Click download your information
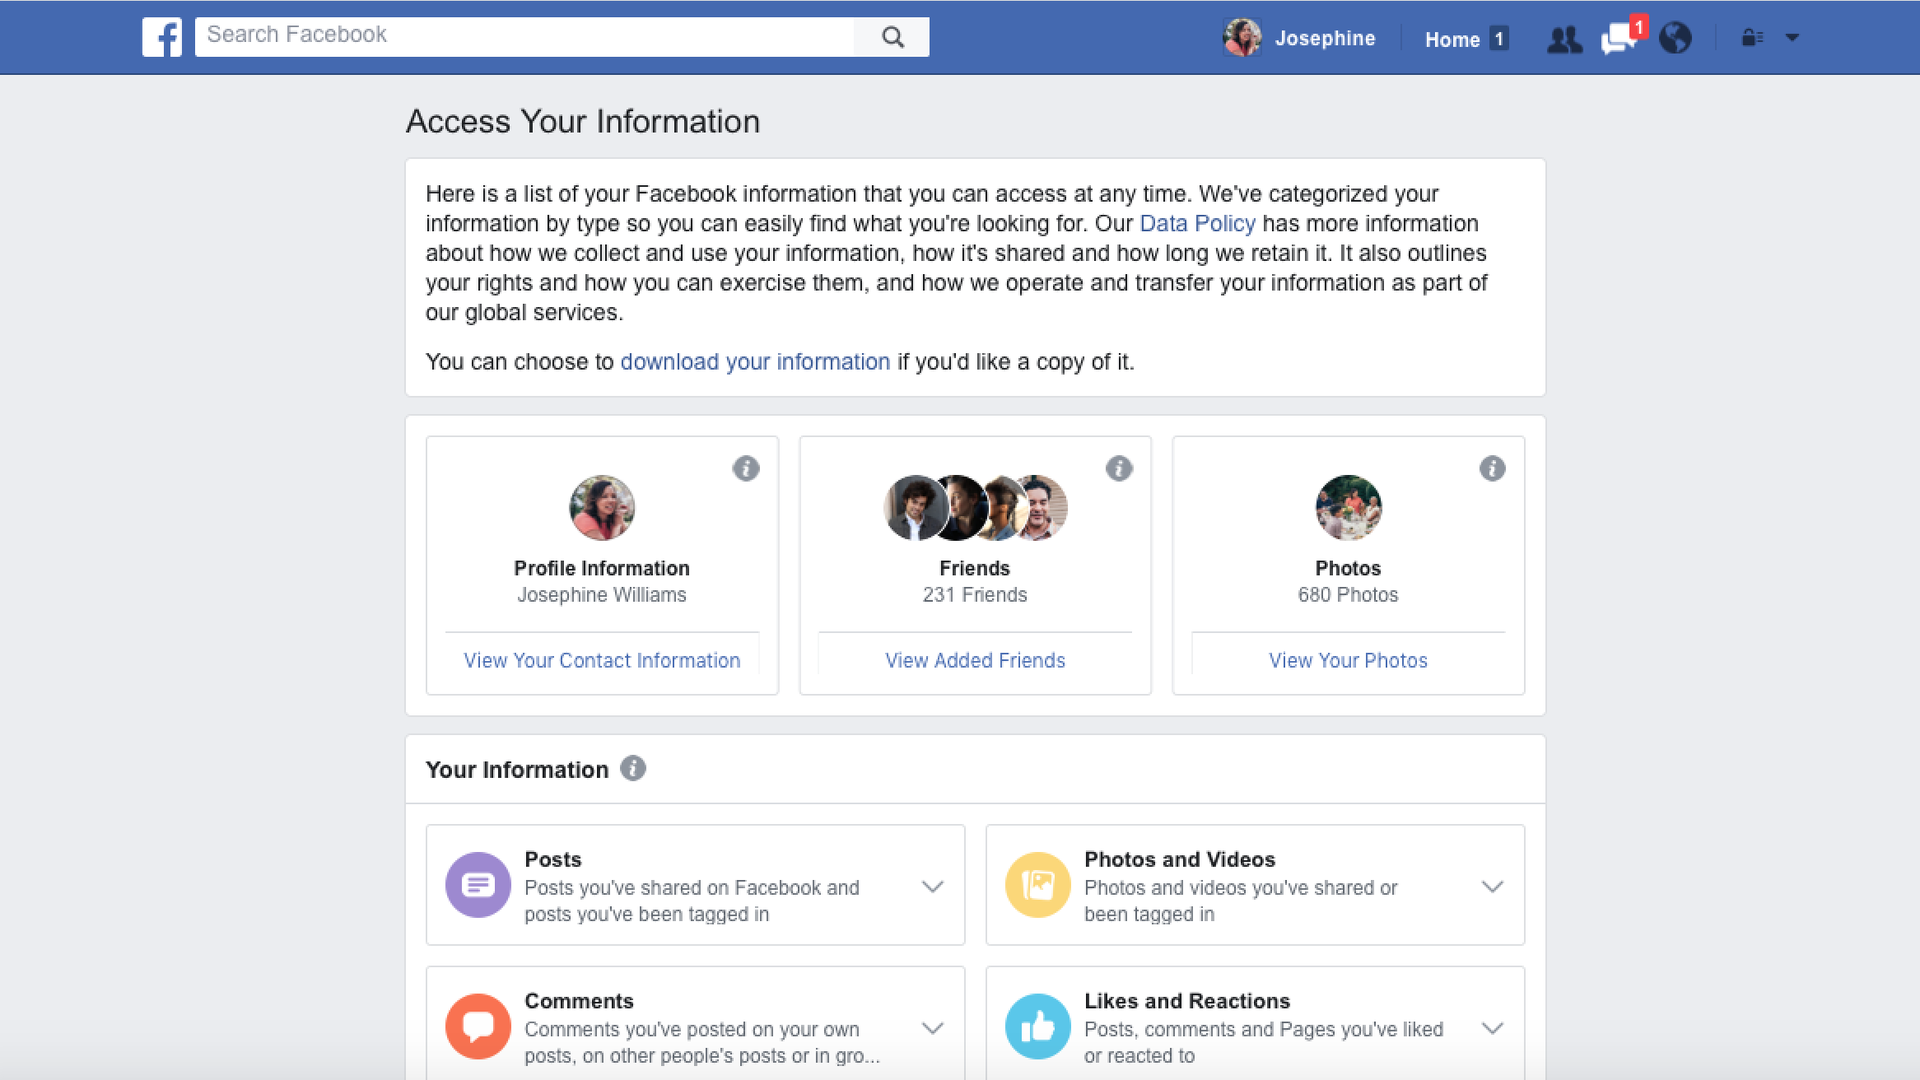Viewport: 1920px width, 1080px height. tap(755, 362)
